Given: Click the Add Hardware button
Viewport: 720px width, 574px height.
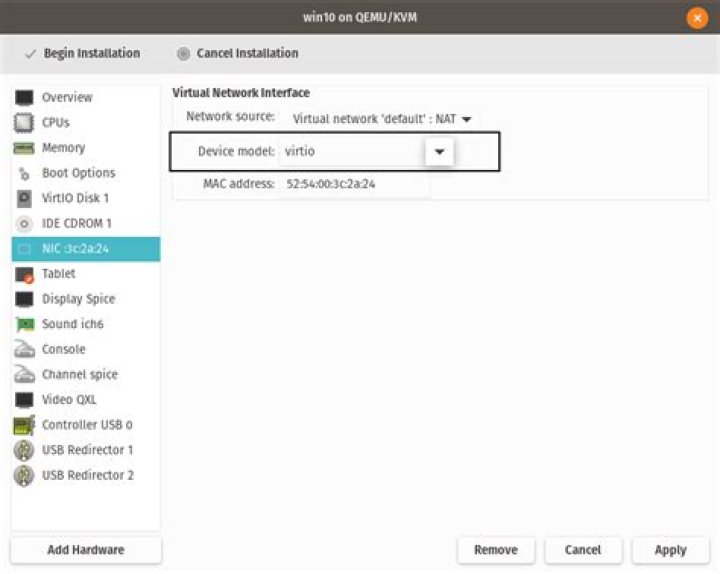Looking at the screenshot, I should tap(86, 550).
